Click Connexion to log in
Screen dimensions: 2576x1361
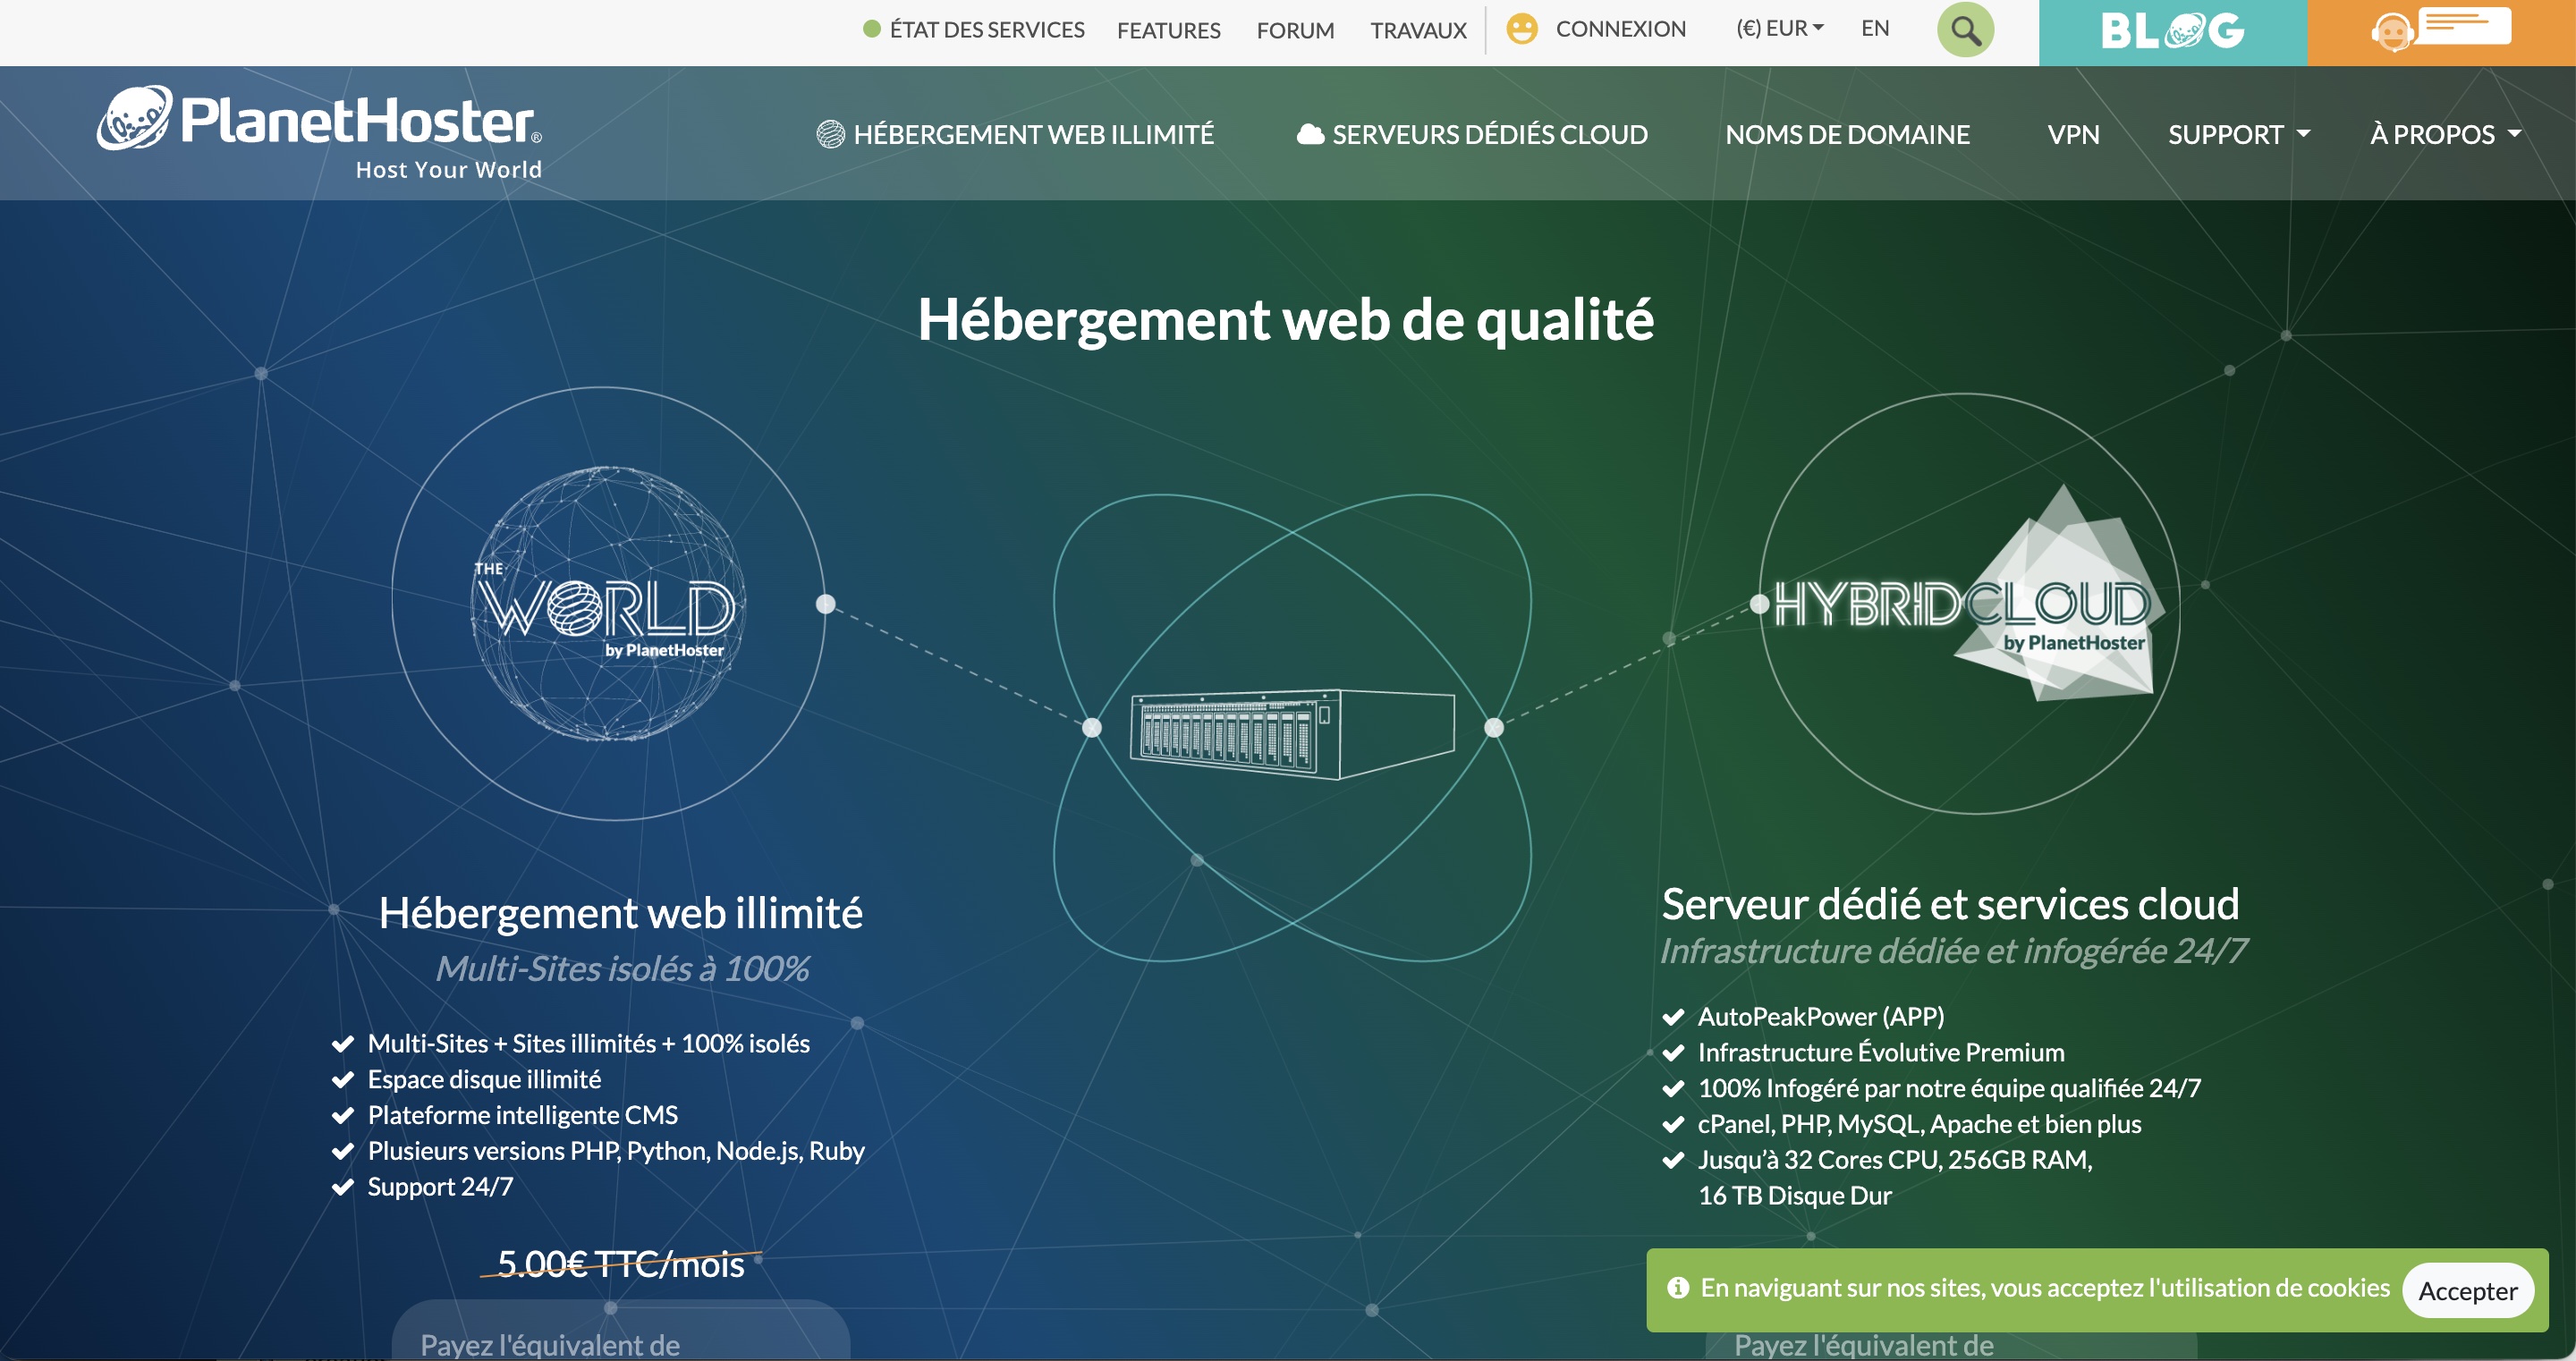pos(1620,29)
